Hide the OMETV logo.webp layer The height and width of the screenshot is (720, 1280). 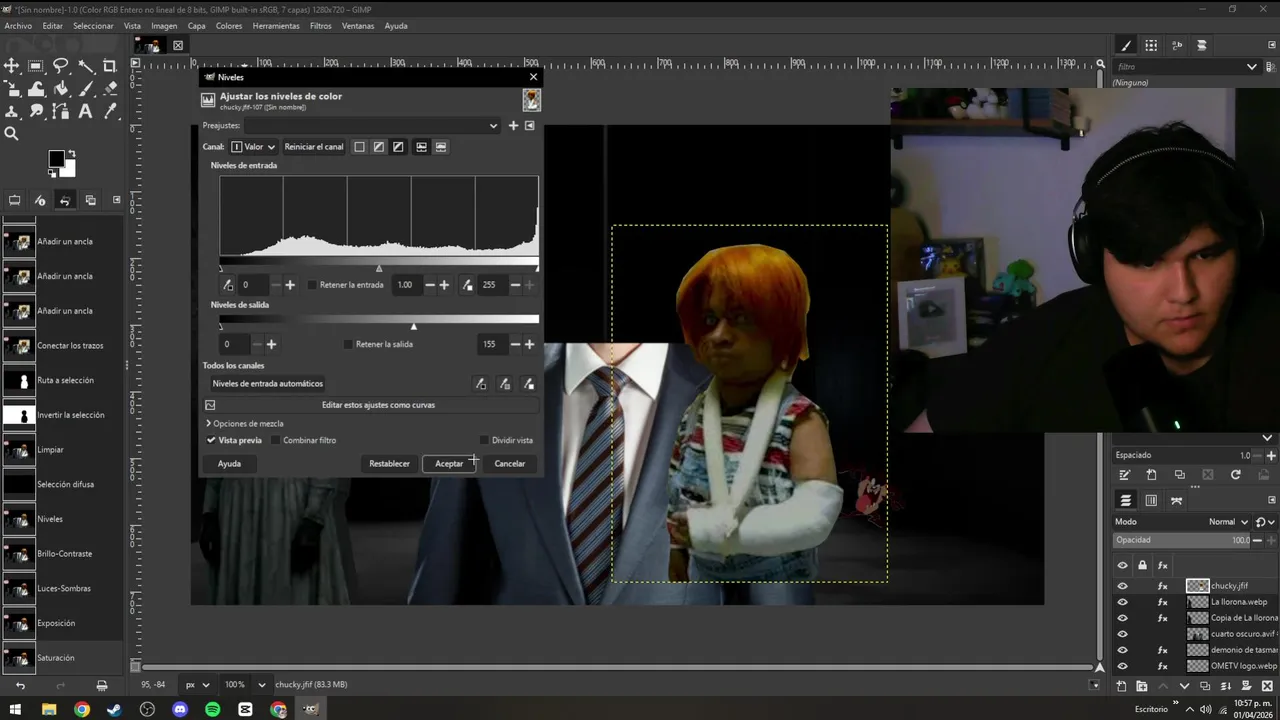(x=1122, y=666)
